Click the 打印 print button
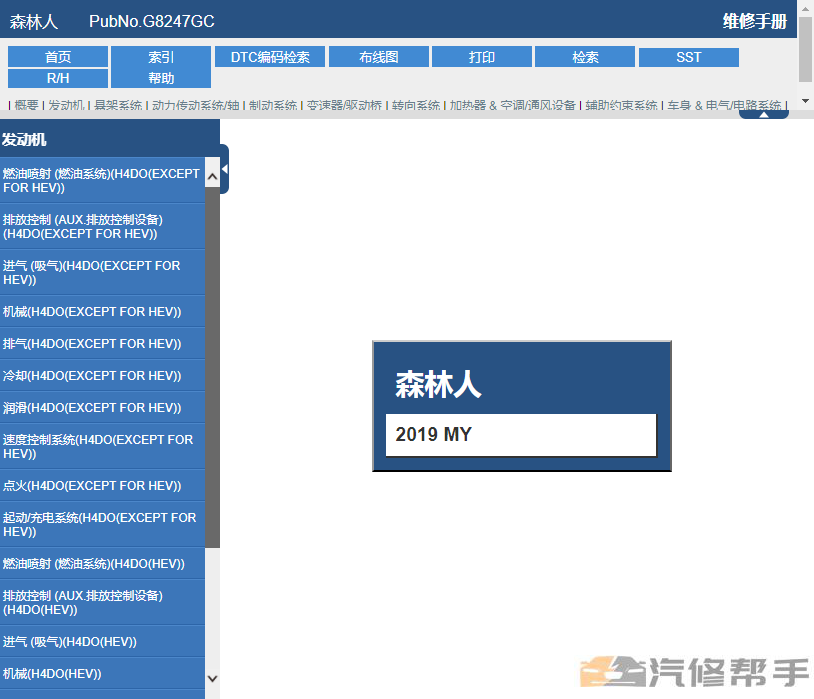The height and width of the screenshot is (699, 814). [x=482, y=57]
